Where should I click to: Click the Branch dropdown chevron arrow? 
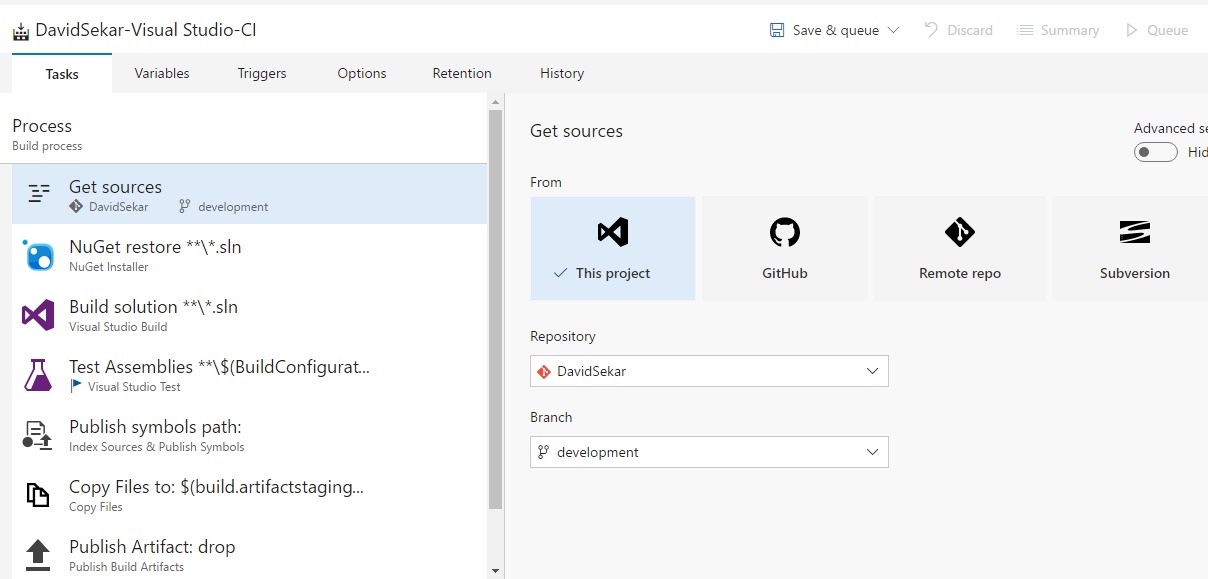coord(873,452)
